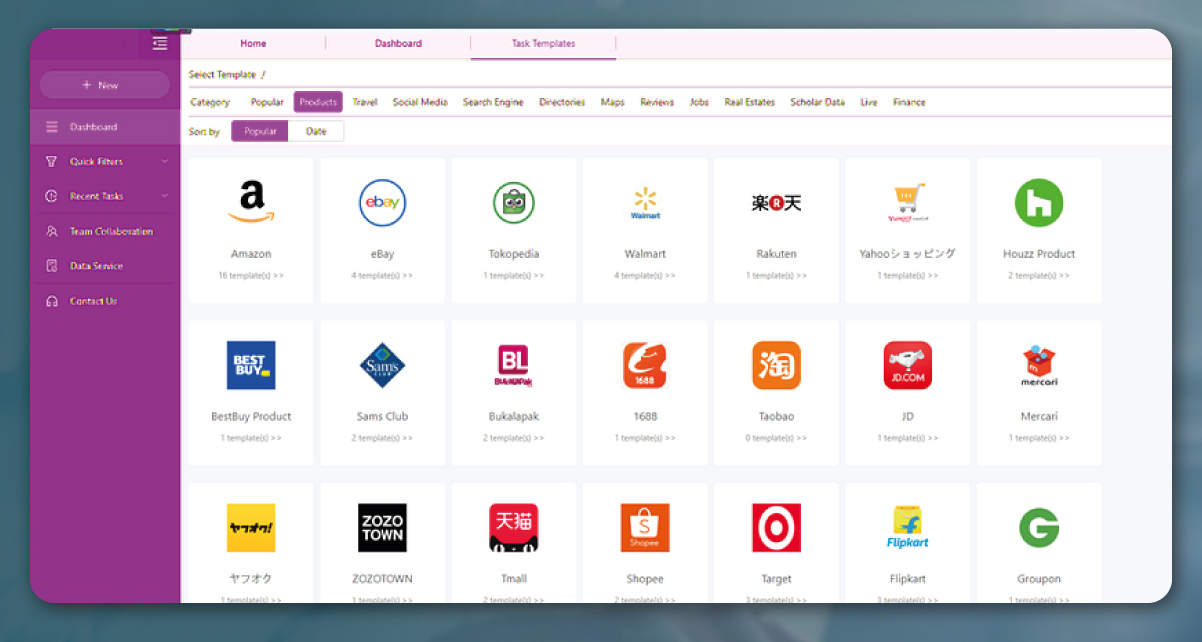Open Data Service in sidebar

coord(105,266)
